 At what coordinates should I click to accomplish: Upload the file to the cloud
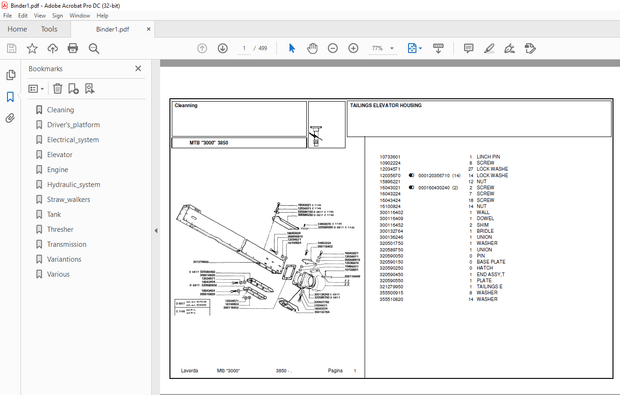tap(53, 48)
